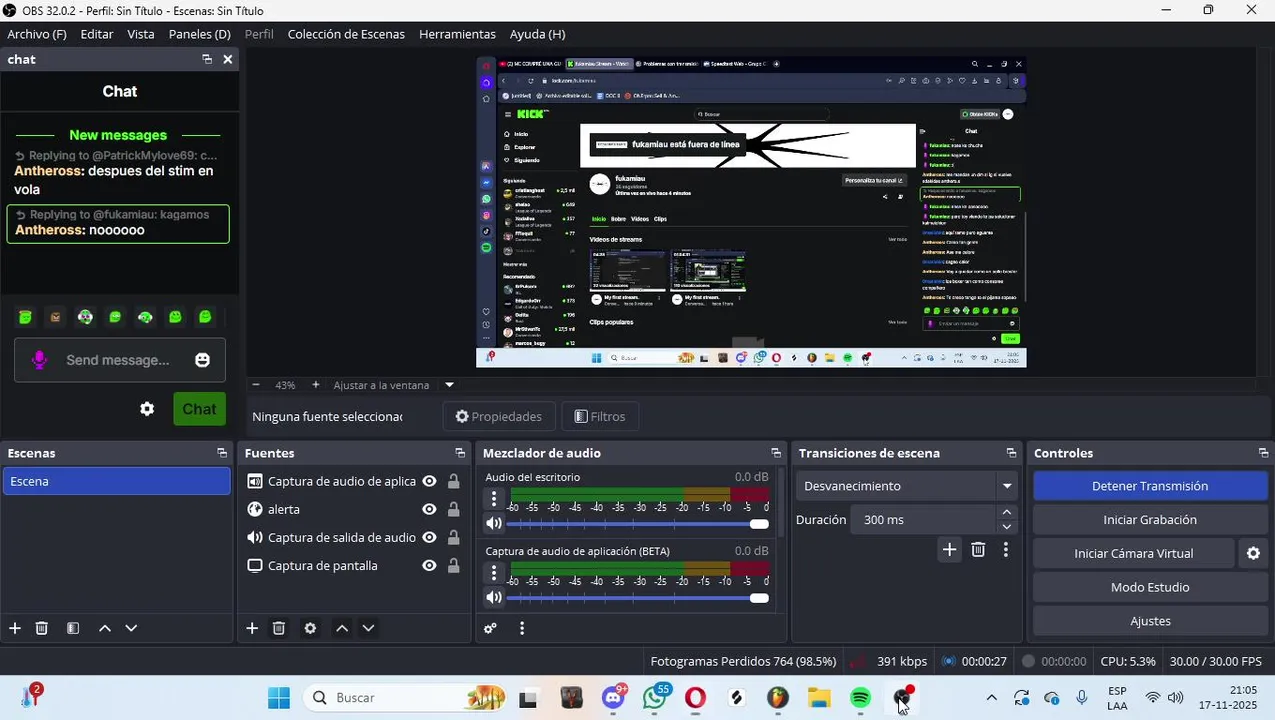Open virtual camera settings gear
This screenshot has width=1275, height=720.
pos(1253,553)
